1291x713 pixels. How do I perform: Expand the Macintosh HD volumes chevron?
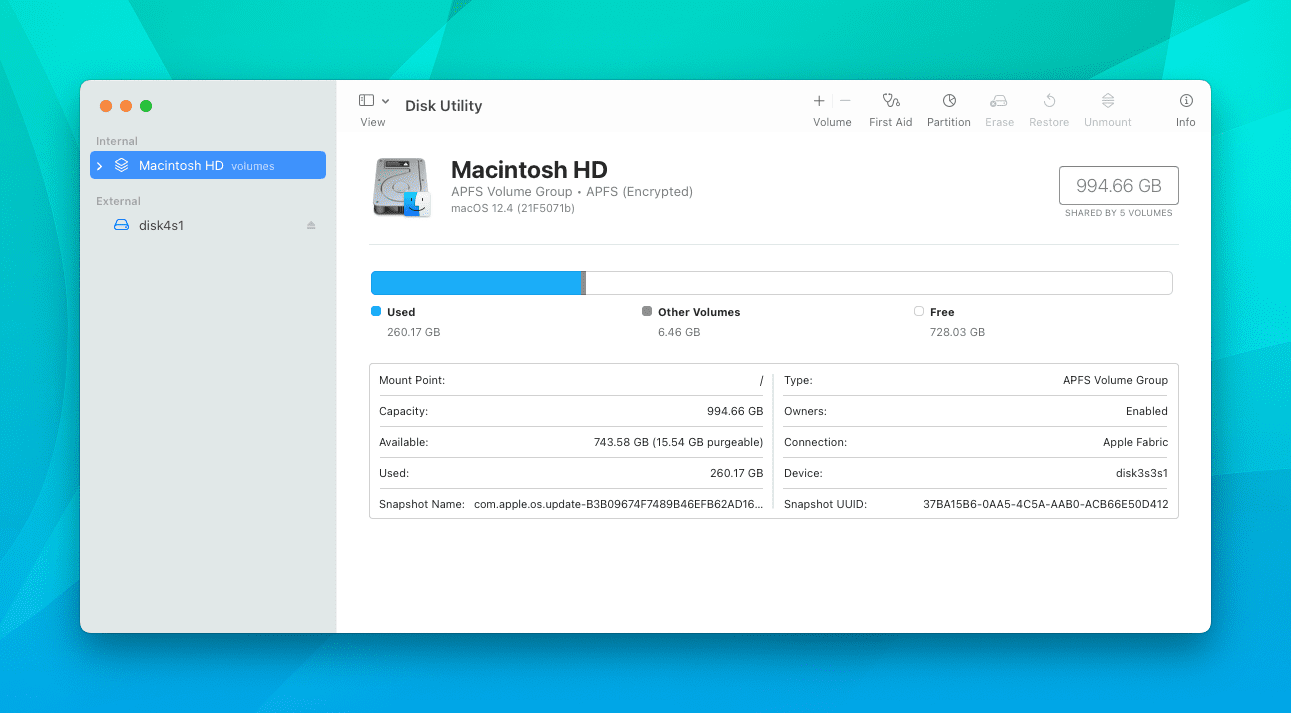pyautogui.click(x=99, y=166)
